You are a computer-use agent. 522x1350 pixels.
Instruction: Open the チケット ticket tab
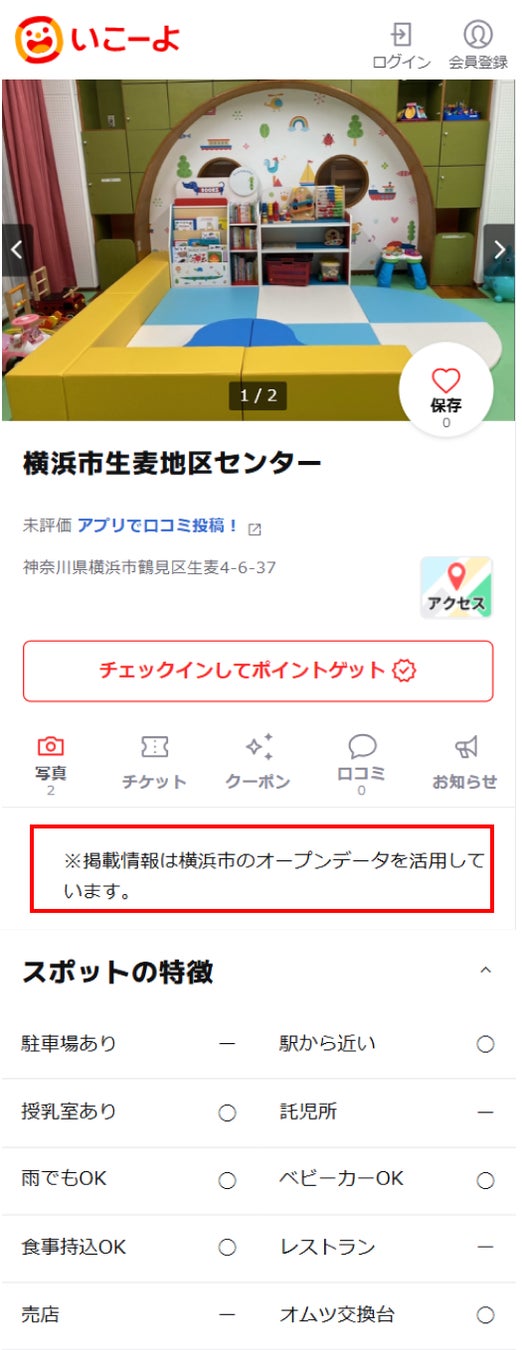pos(154,763)
